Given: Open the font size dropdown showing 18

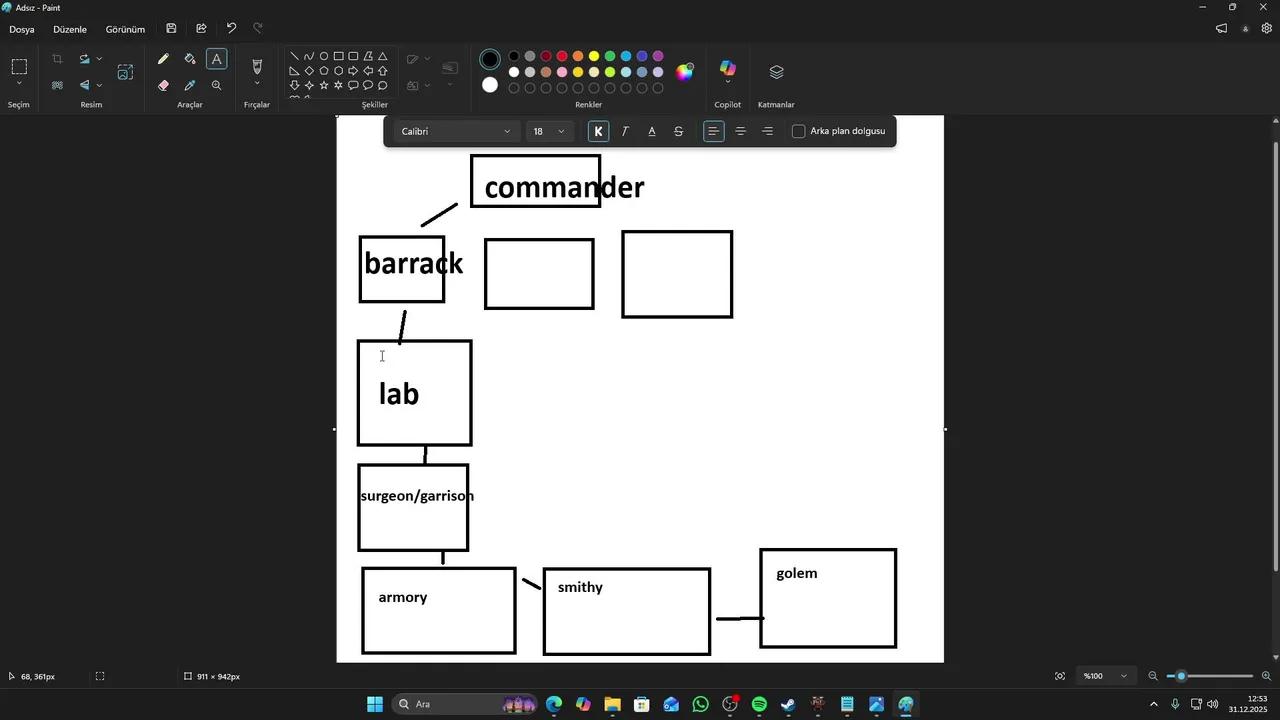Looking at the screenshot, I should point(549,131).
